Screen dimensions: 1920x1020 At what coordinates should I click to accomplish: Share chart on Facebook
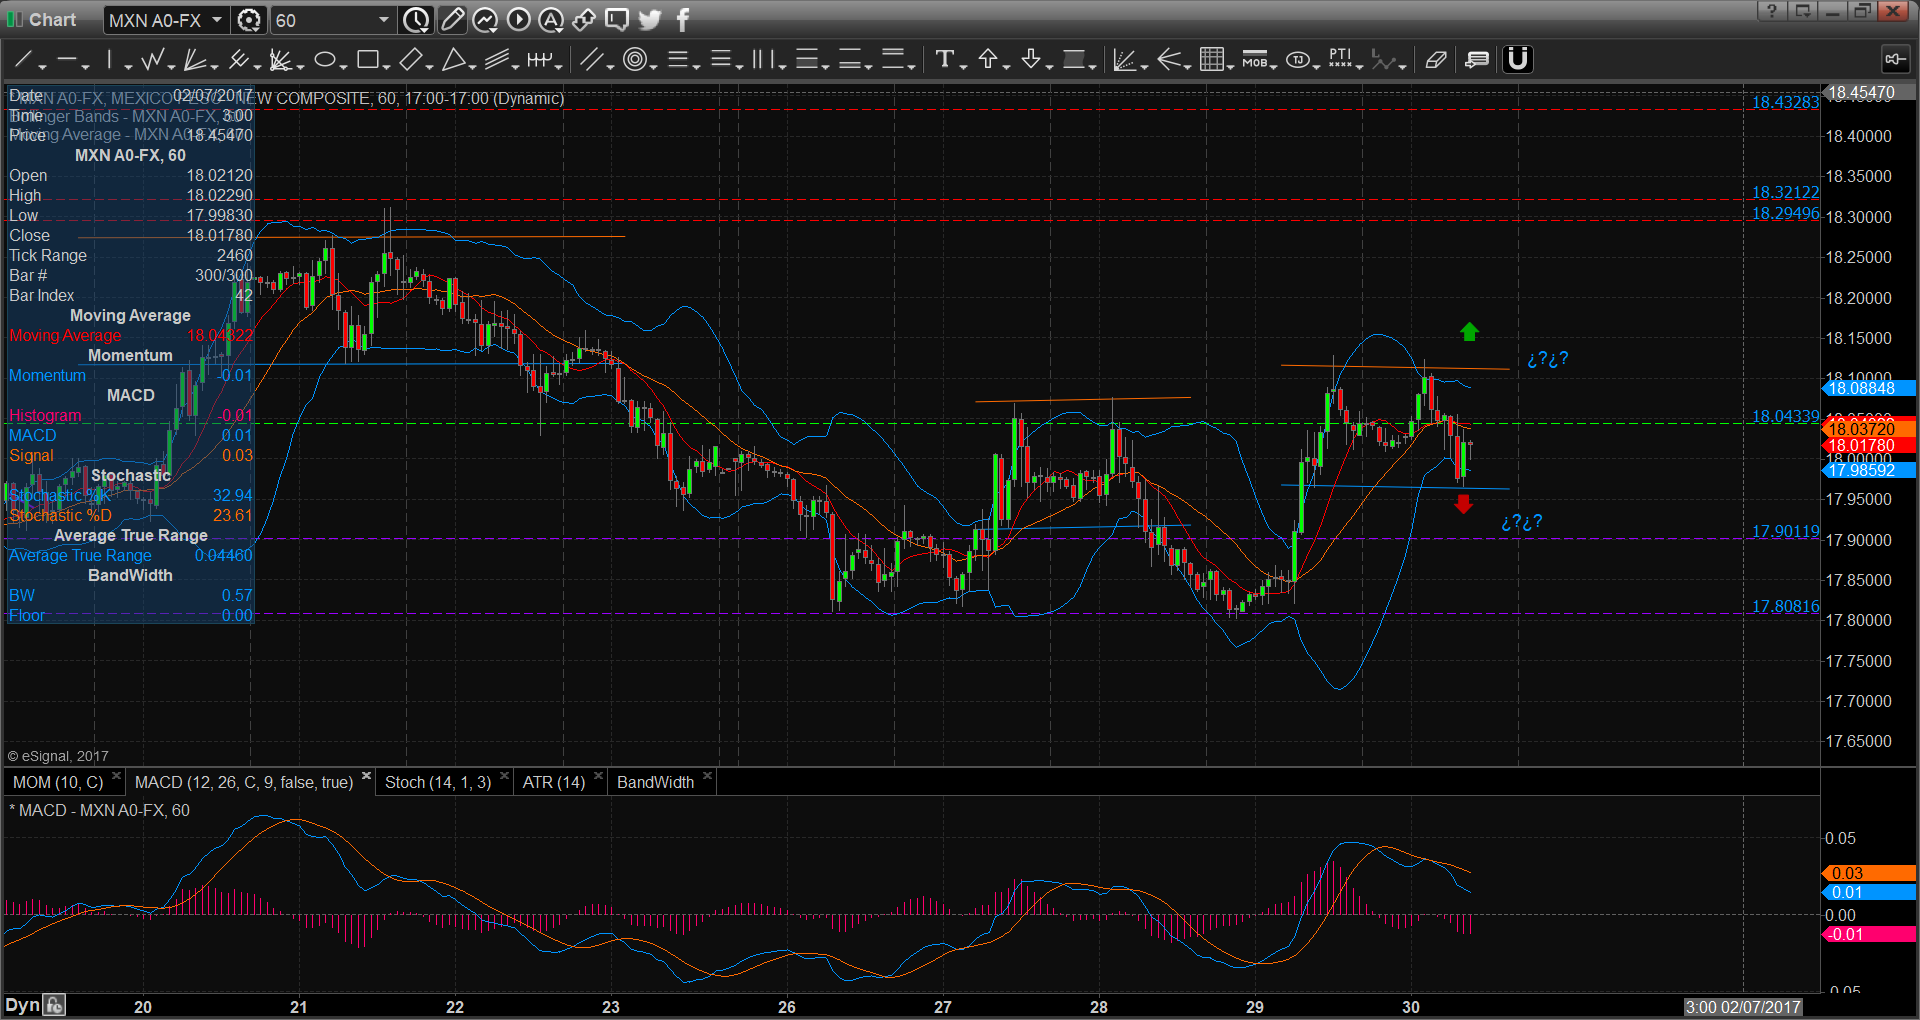coord(683,19)
